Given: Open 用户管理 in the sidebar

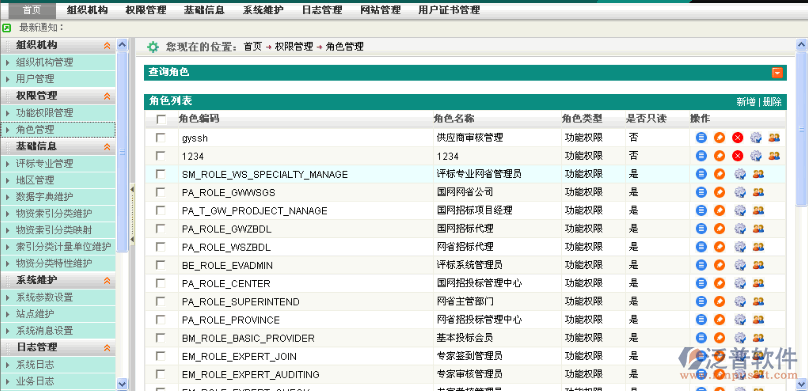Looking at the screenshot, I should point(35,79).
